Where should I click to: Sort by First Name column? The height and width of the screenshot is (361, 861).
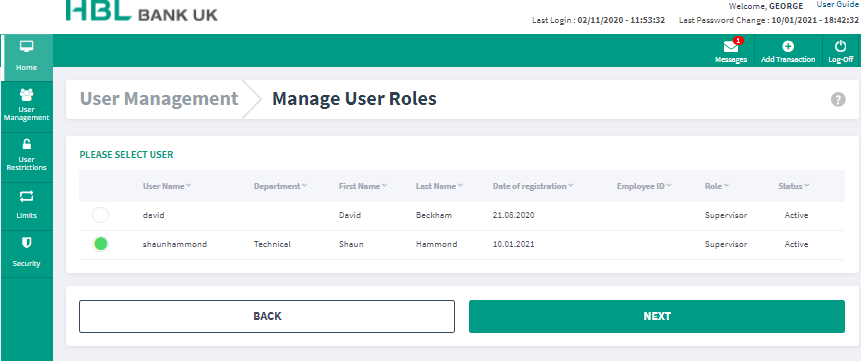point(363,186)
